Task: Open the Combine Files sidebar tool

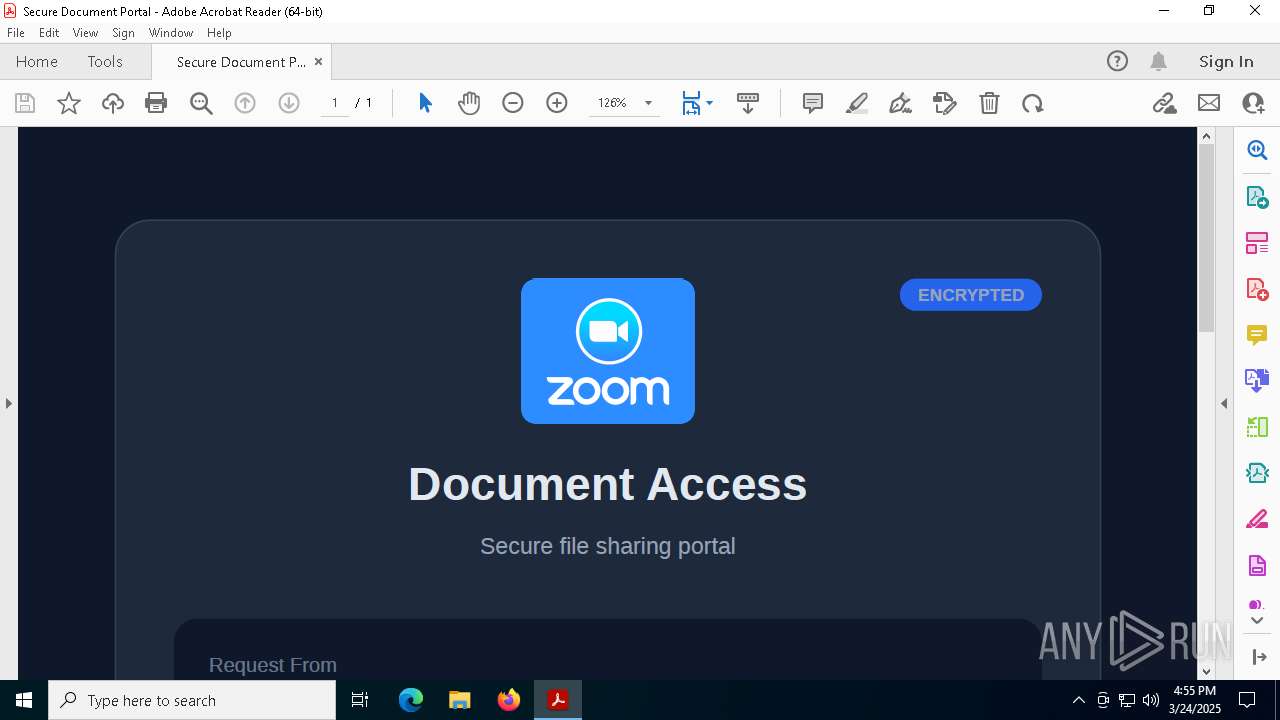Action: click(1257, 381)
